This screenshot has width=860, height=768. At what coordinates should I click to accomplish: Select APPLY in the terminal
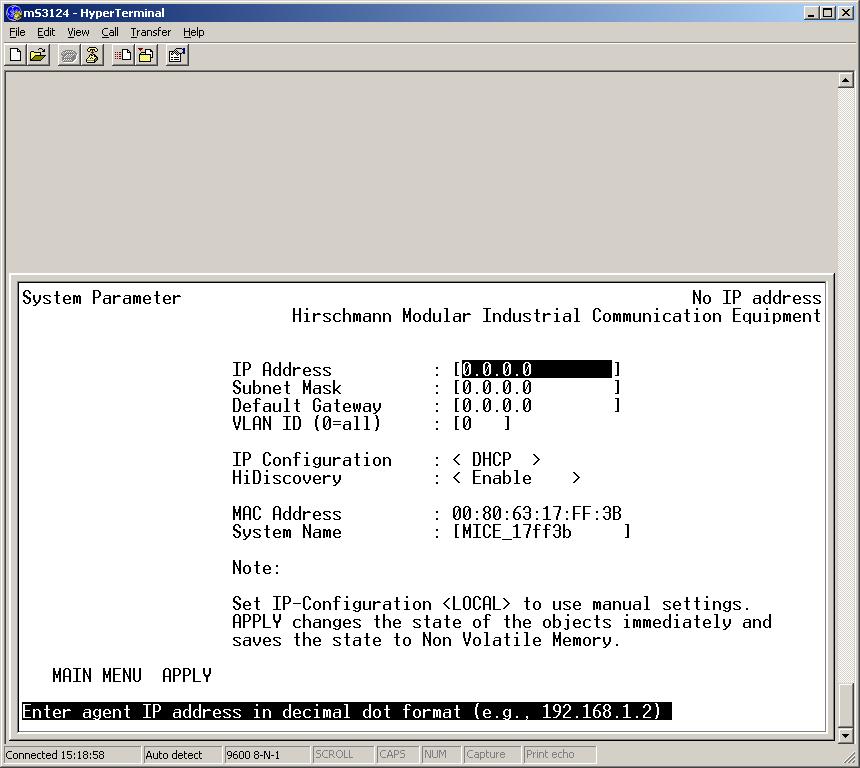tap(186, 676)
